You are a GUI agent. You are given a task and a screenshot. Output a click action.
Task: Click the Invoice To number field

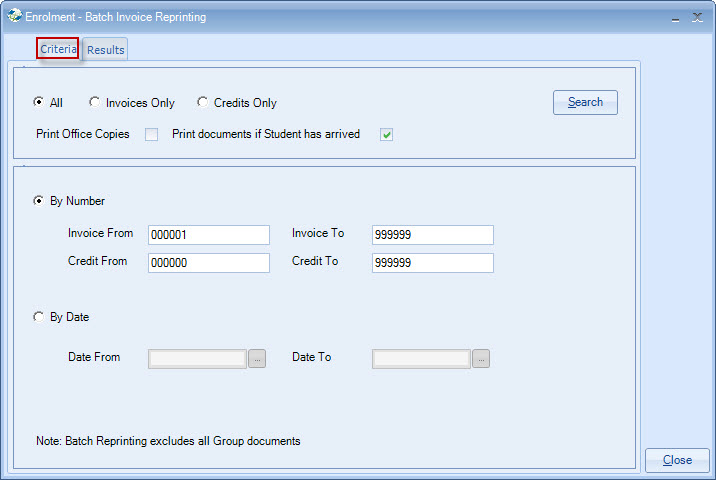click(432, 235)
